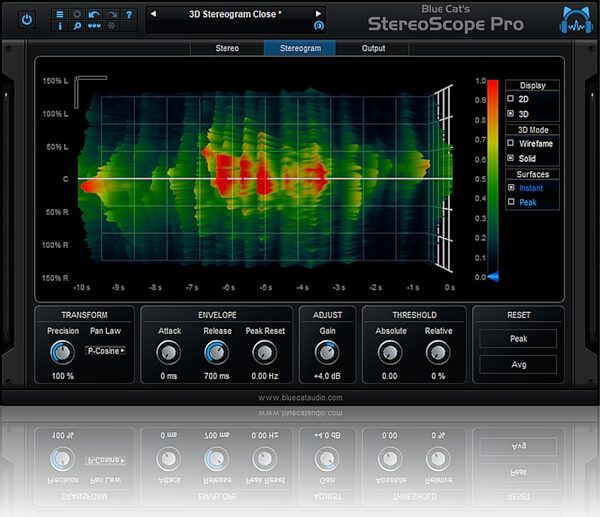Screen dimensions: 600x517
Task: Go to previous preset with left arrow
Action: 153,14
